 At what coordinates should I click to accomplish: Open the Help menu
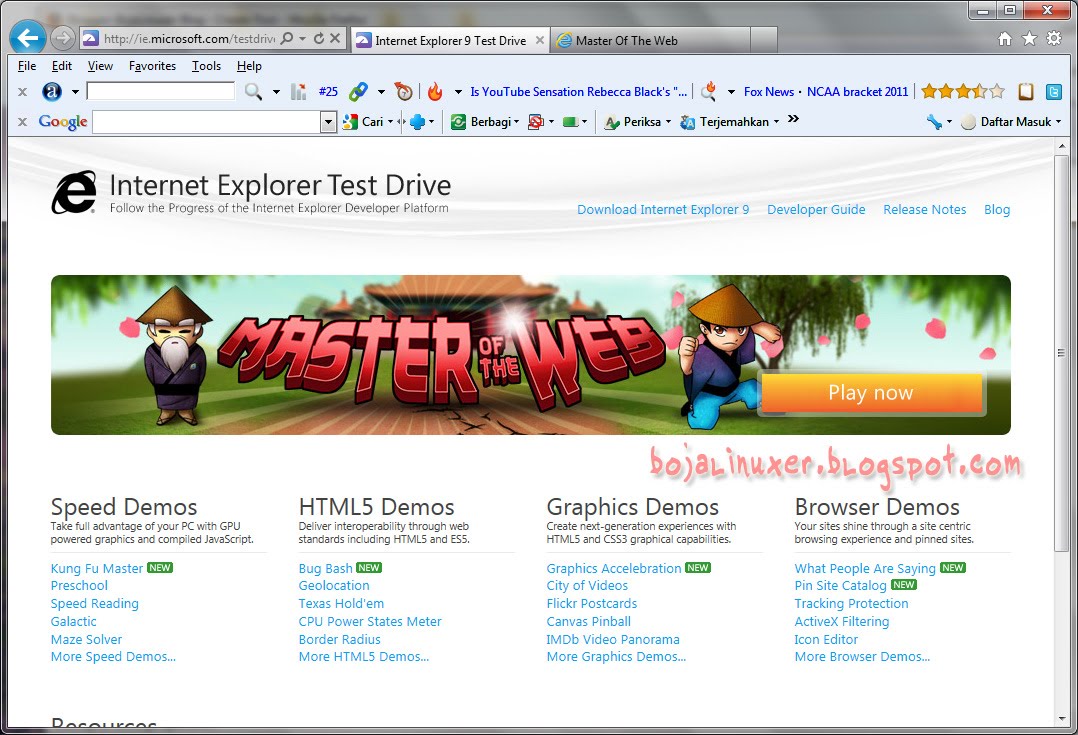click(x=249, y=66)
